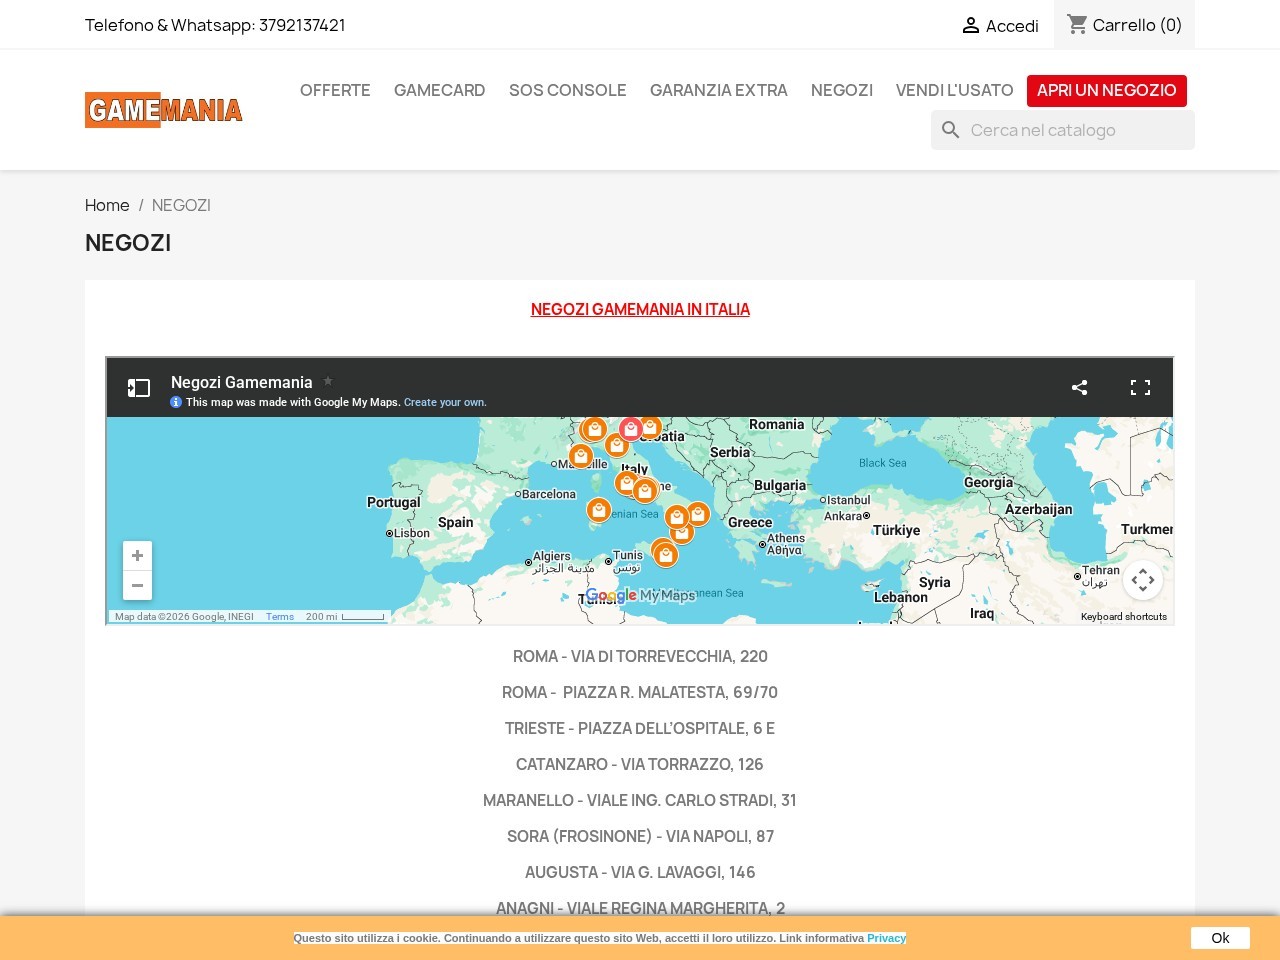Click the APRI UN NEGOZIO button
1280x960 pixels.
(1107, 90)
